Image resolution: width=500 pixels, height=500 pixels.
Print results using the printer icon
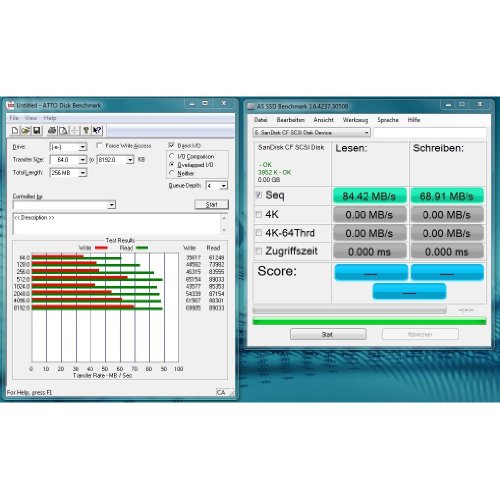coord(52,130)
